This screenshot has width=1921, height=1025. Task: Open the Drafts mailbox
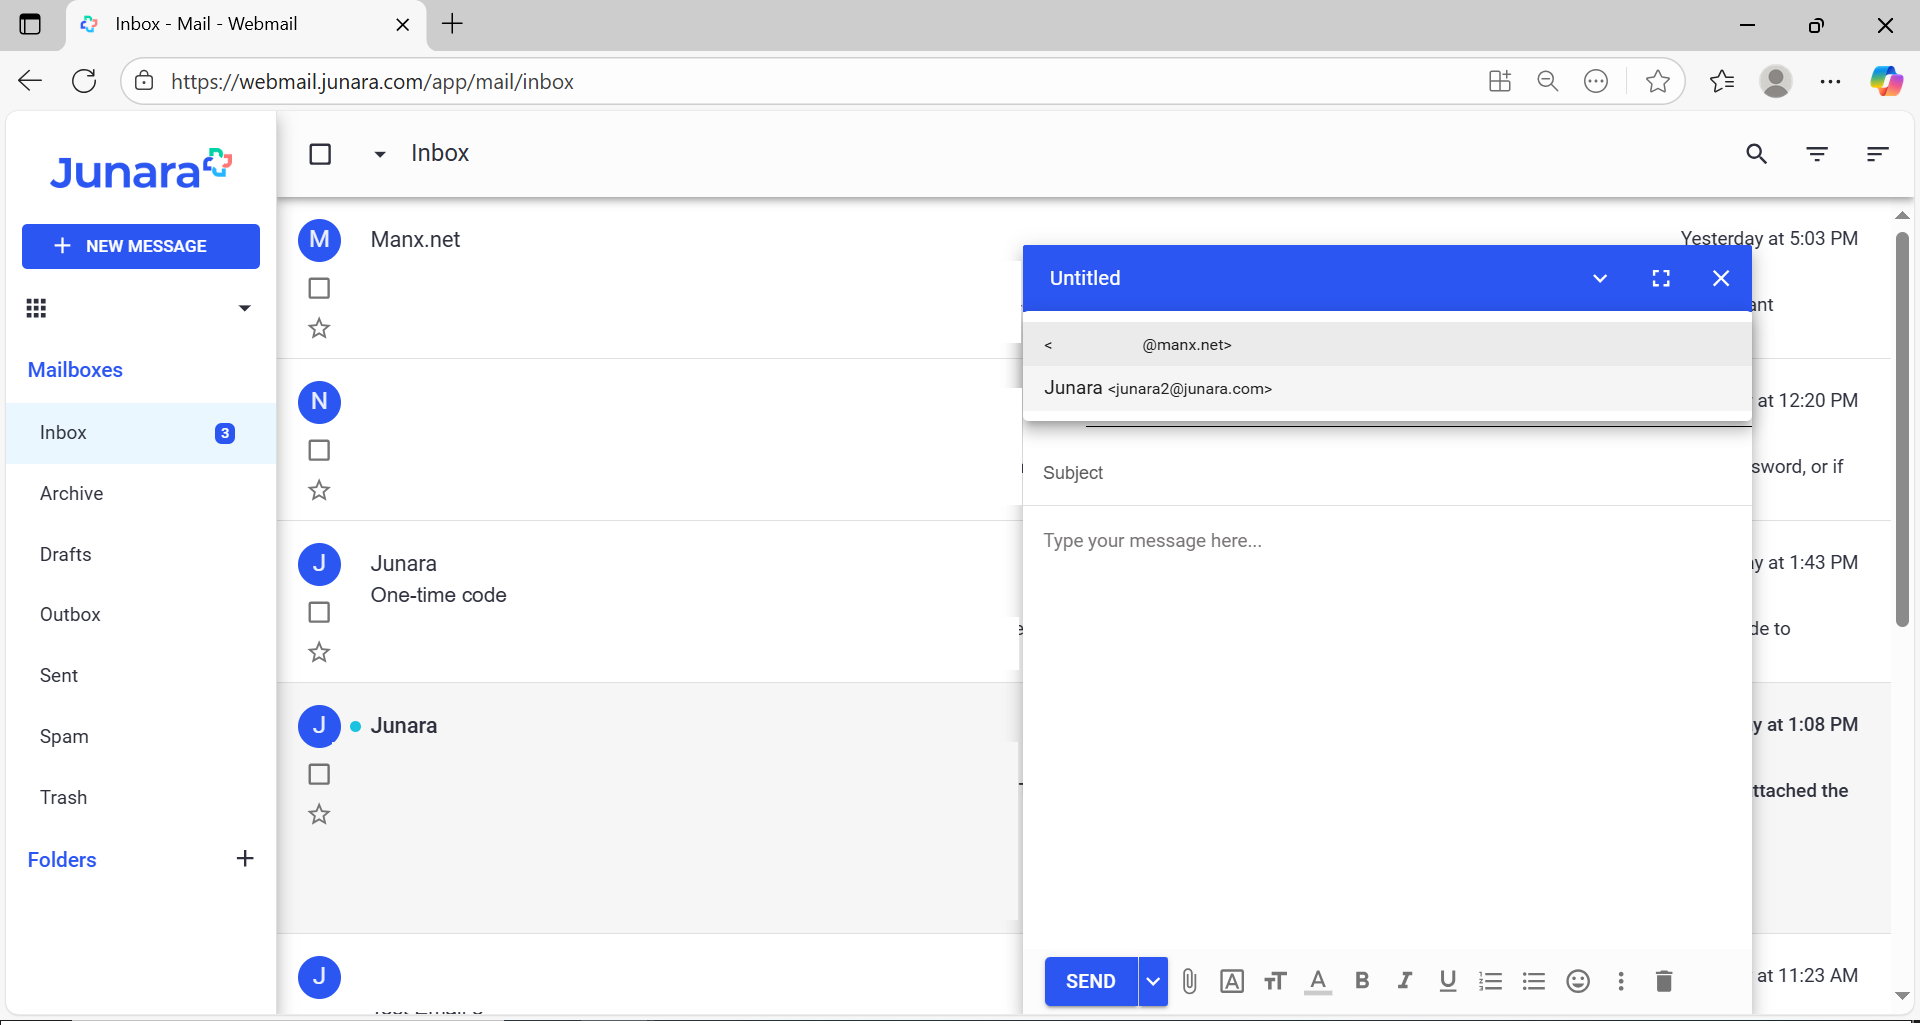click(141, 555)
